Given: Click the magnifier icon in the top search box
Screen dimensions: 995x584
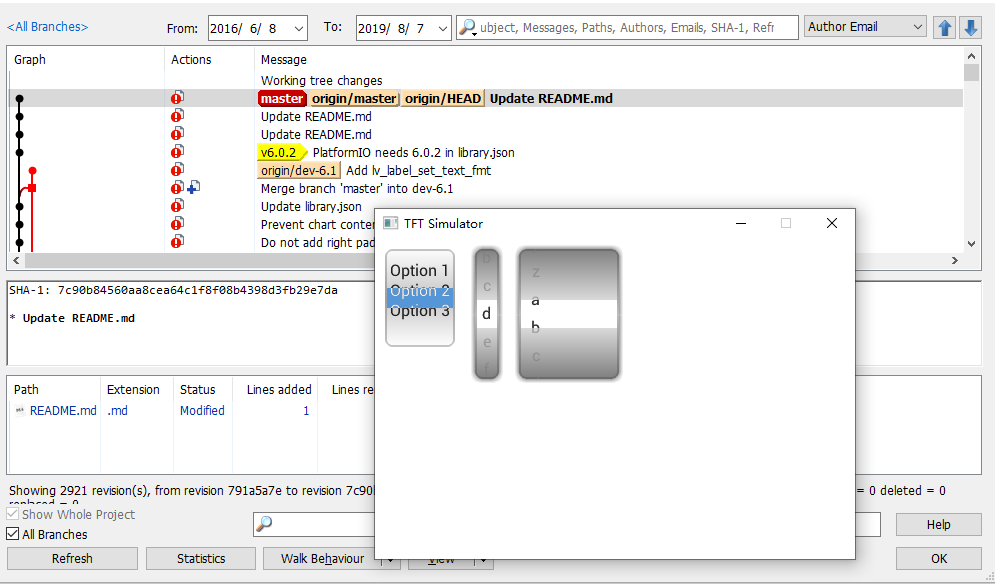Looking at the screenshot, I should (466, 27).
